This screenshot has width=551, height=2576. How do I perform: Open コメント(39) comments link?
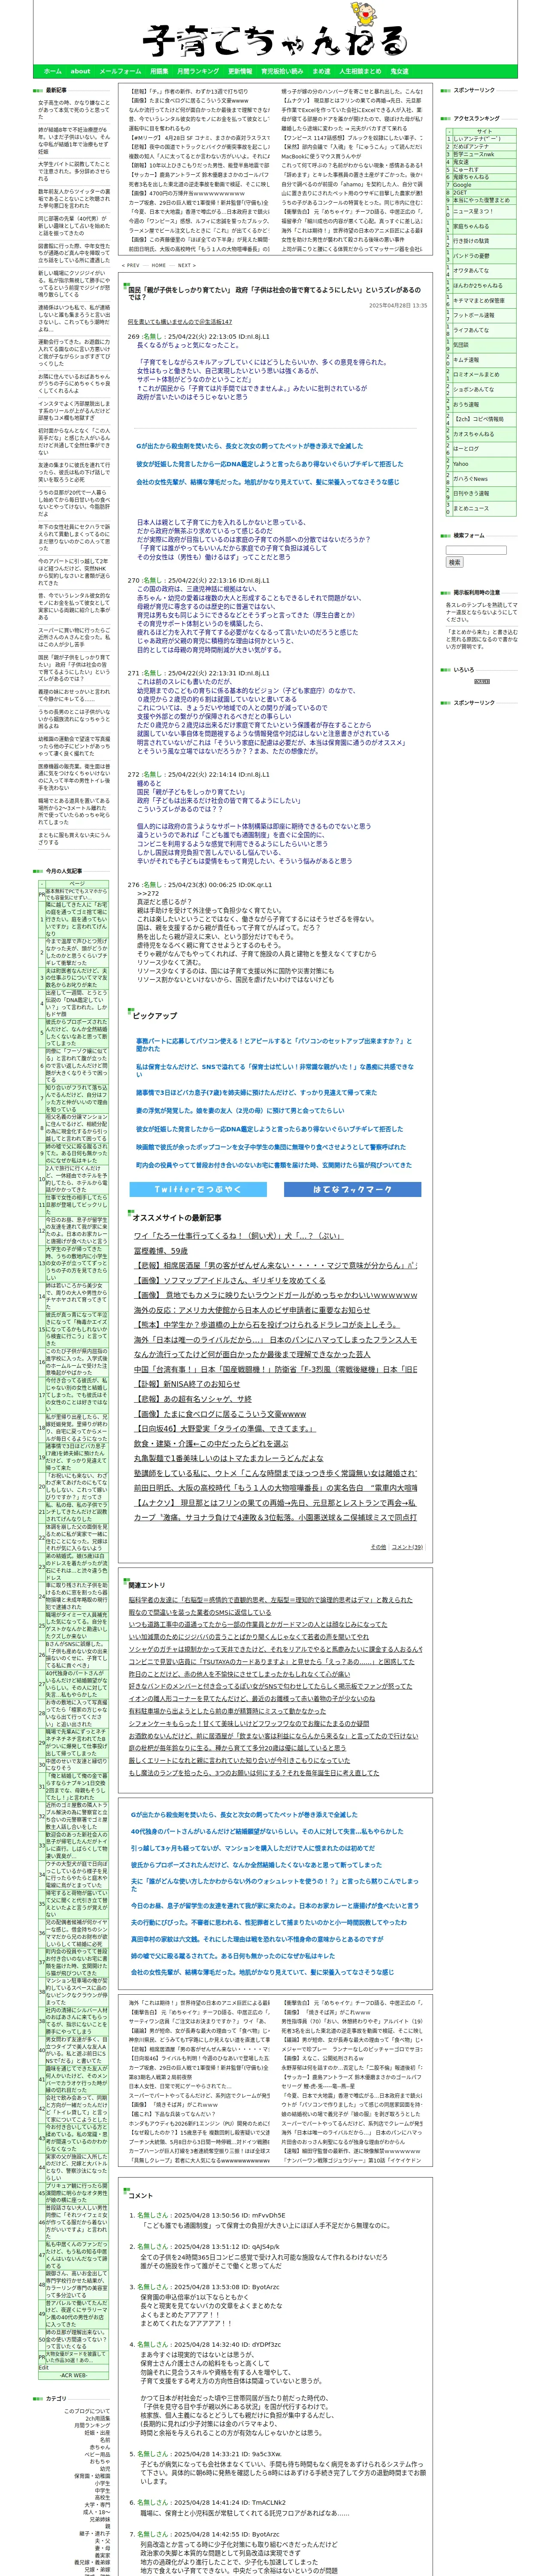point(406,1546)
